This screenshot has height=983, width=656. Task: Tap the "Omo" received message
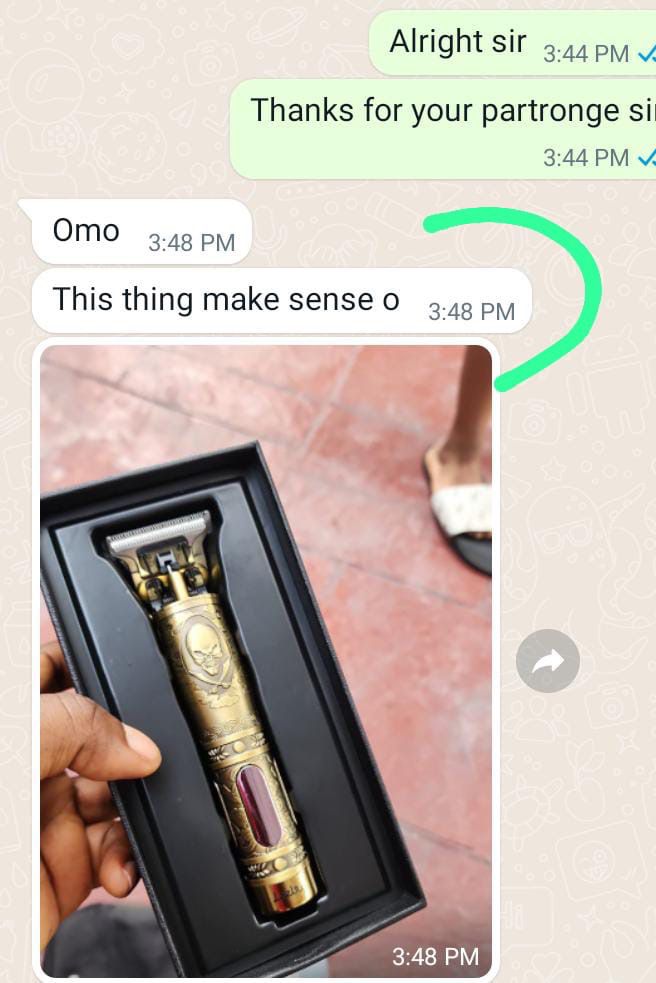(x=142, y=231)
